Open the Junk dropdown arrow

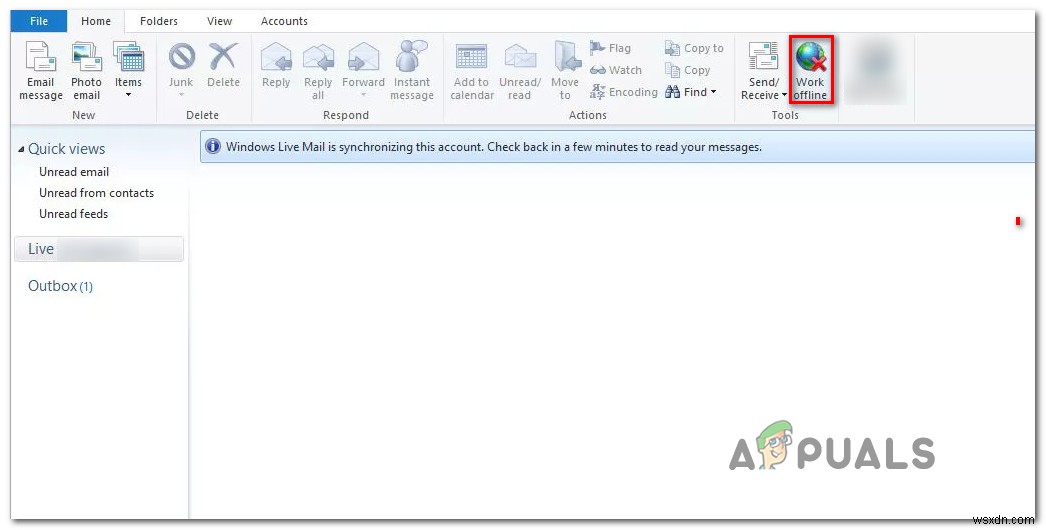click(180, 95)
